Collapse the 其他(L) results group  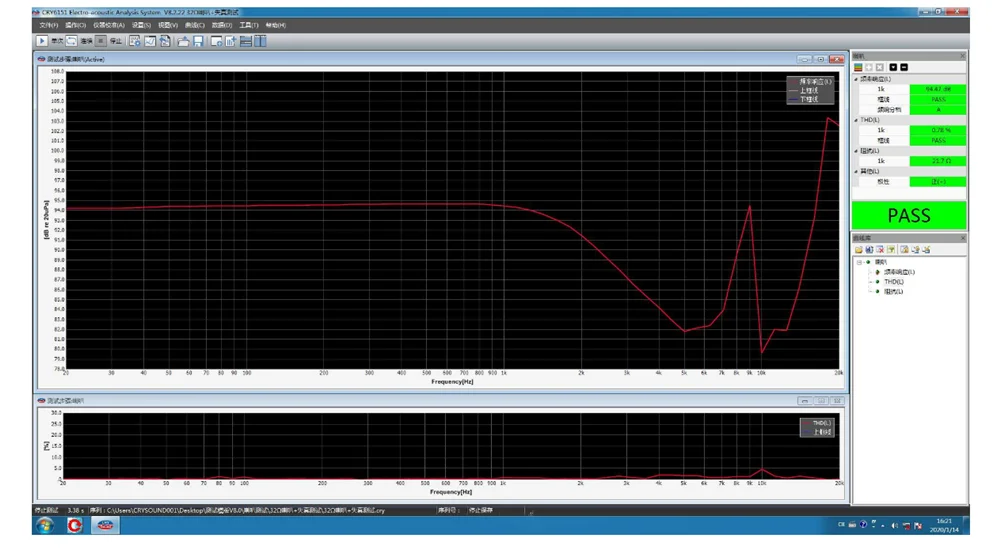coord(856,172)
